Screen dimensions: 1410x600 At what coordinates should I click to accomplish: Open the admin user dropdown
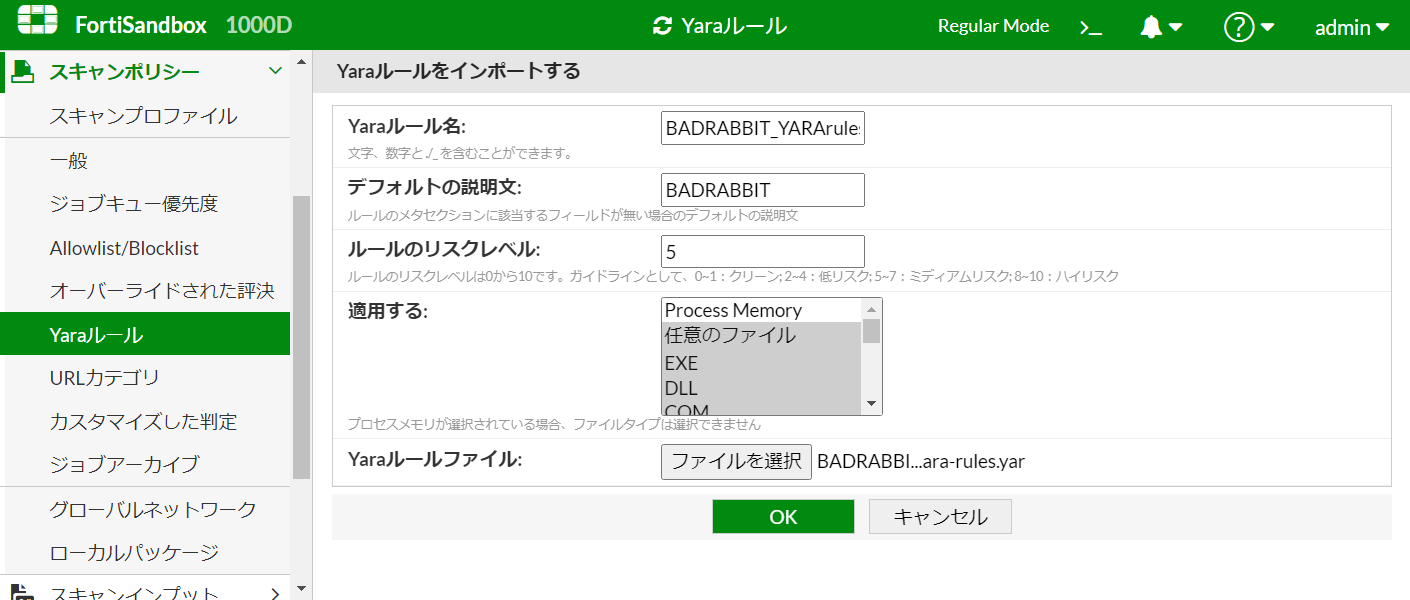click(x=1351, y=27)
